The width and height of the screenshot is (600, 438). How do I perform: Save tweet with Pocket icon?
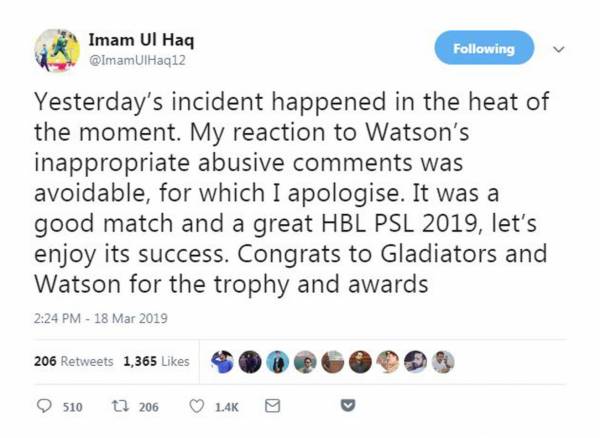(x=348, y=405)
